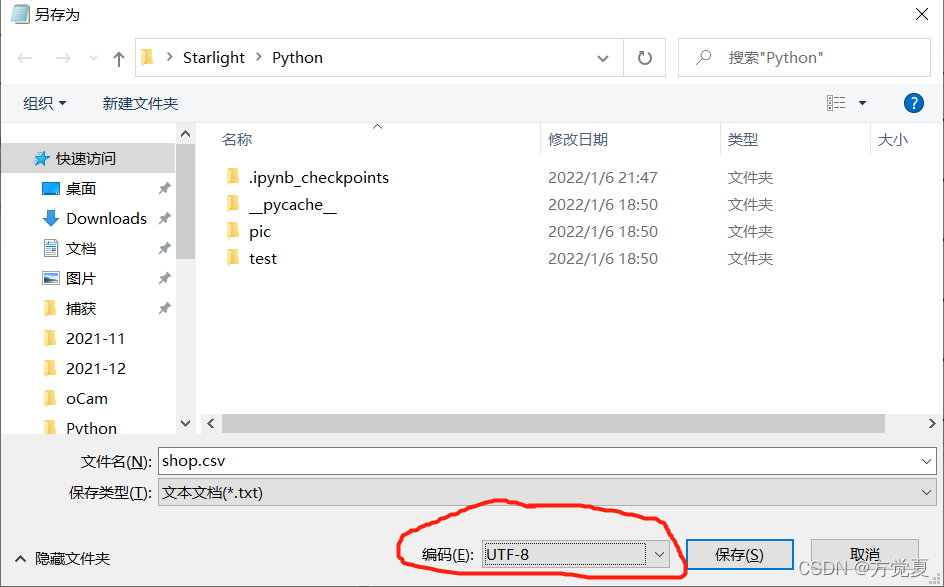The height and width of the screenshot is (587, 944).
Task: Open 捕获 folder in the sidebar
Action: [81, 309]
